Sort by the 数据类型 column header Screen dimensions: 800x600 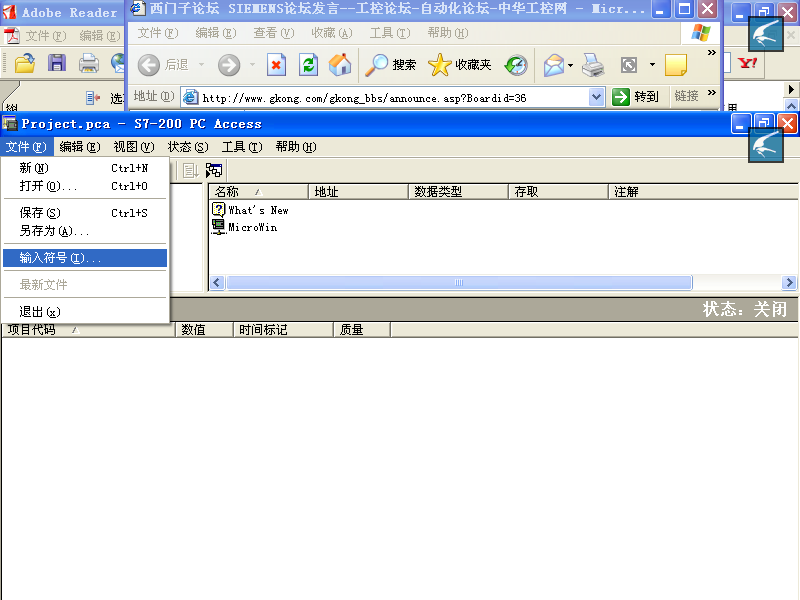click(x=458, y=192)
